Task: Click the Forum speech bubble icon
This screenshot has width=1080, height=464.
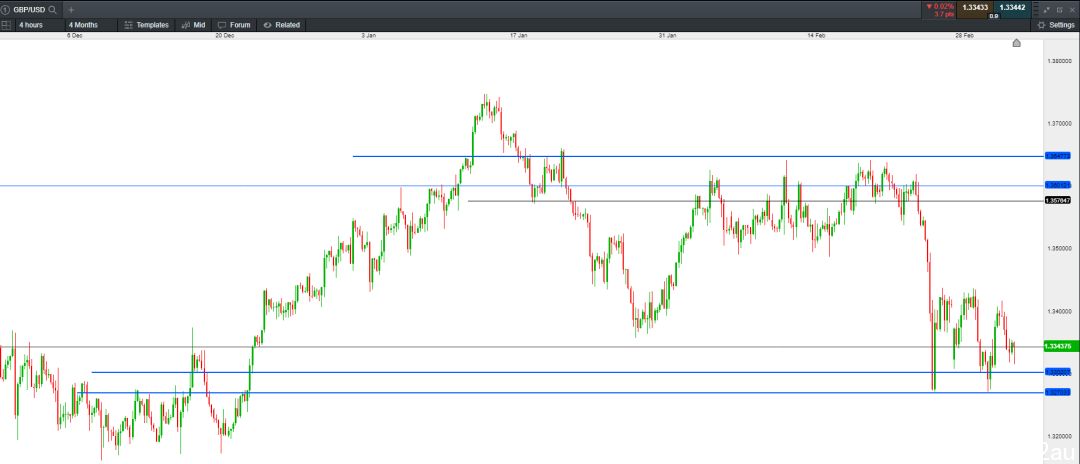Action: coord(222,25)
